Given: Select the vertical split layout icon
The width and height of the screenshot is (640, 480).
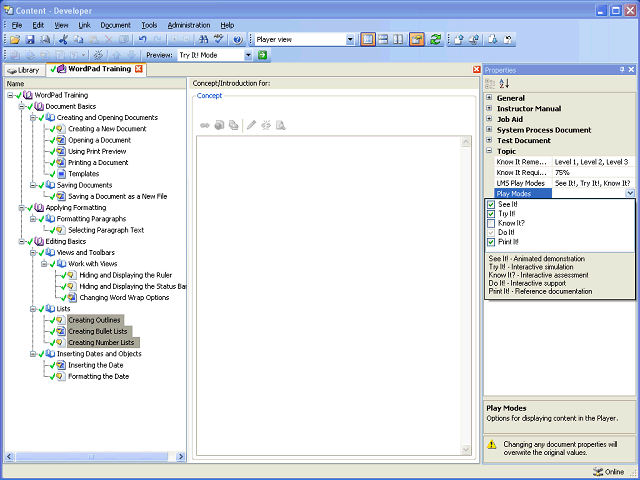Looking at the screenshot, I should tap(398, 40).
